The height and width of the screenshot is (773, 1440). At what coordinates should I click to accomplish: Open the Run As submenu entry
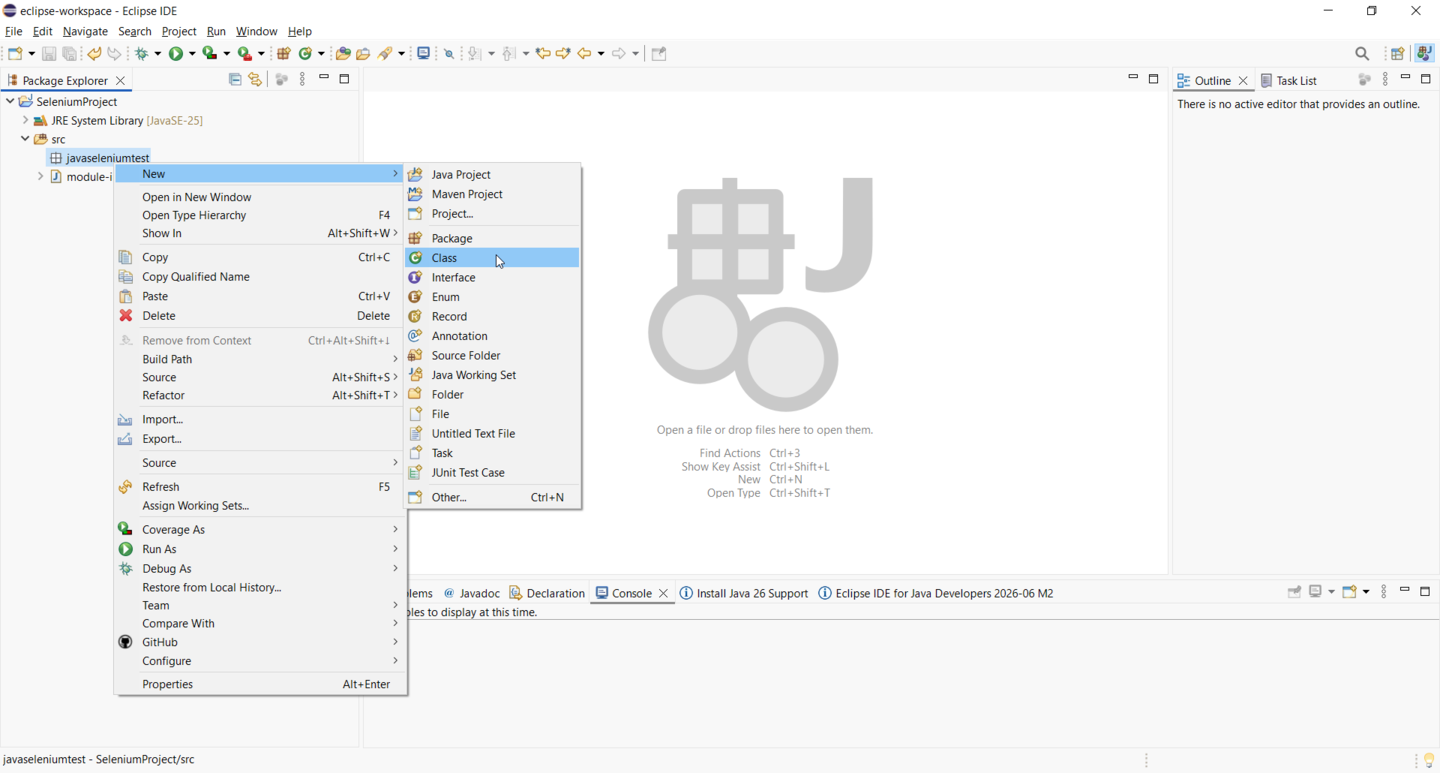pos(260,549)
